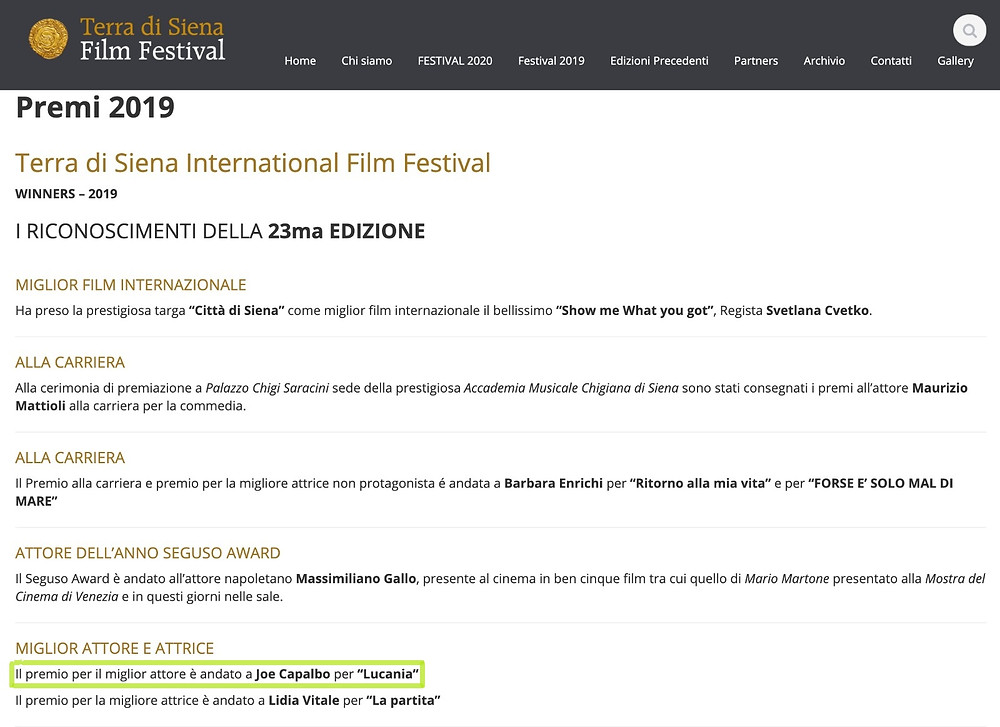Click the film title La partita

[x=403, y=700]
